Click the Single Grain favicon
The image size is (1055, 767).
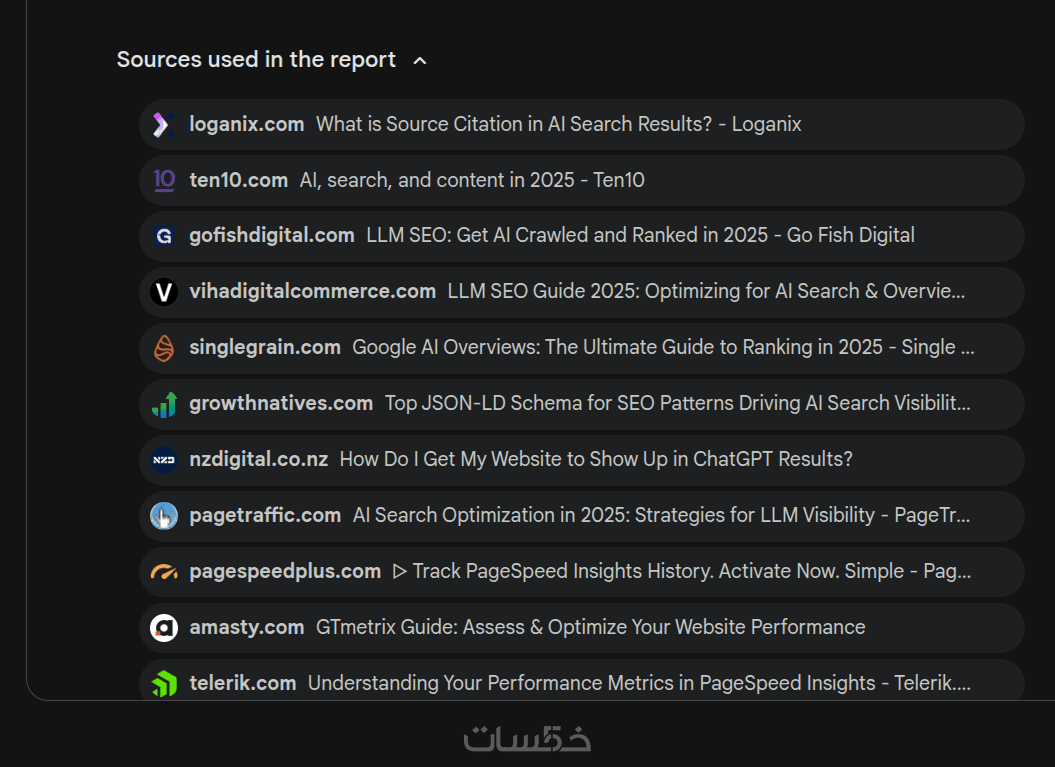163,348
